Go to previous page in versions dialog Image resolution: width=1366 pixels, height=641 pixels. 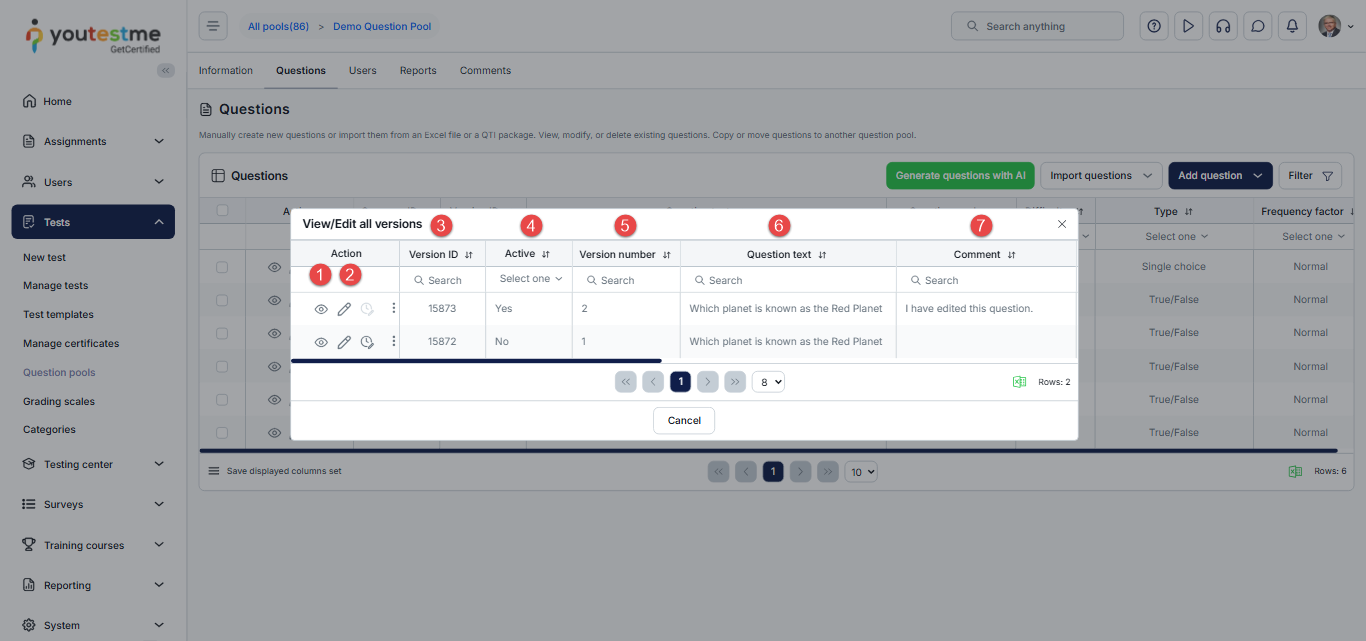tap(653, 381)
